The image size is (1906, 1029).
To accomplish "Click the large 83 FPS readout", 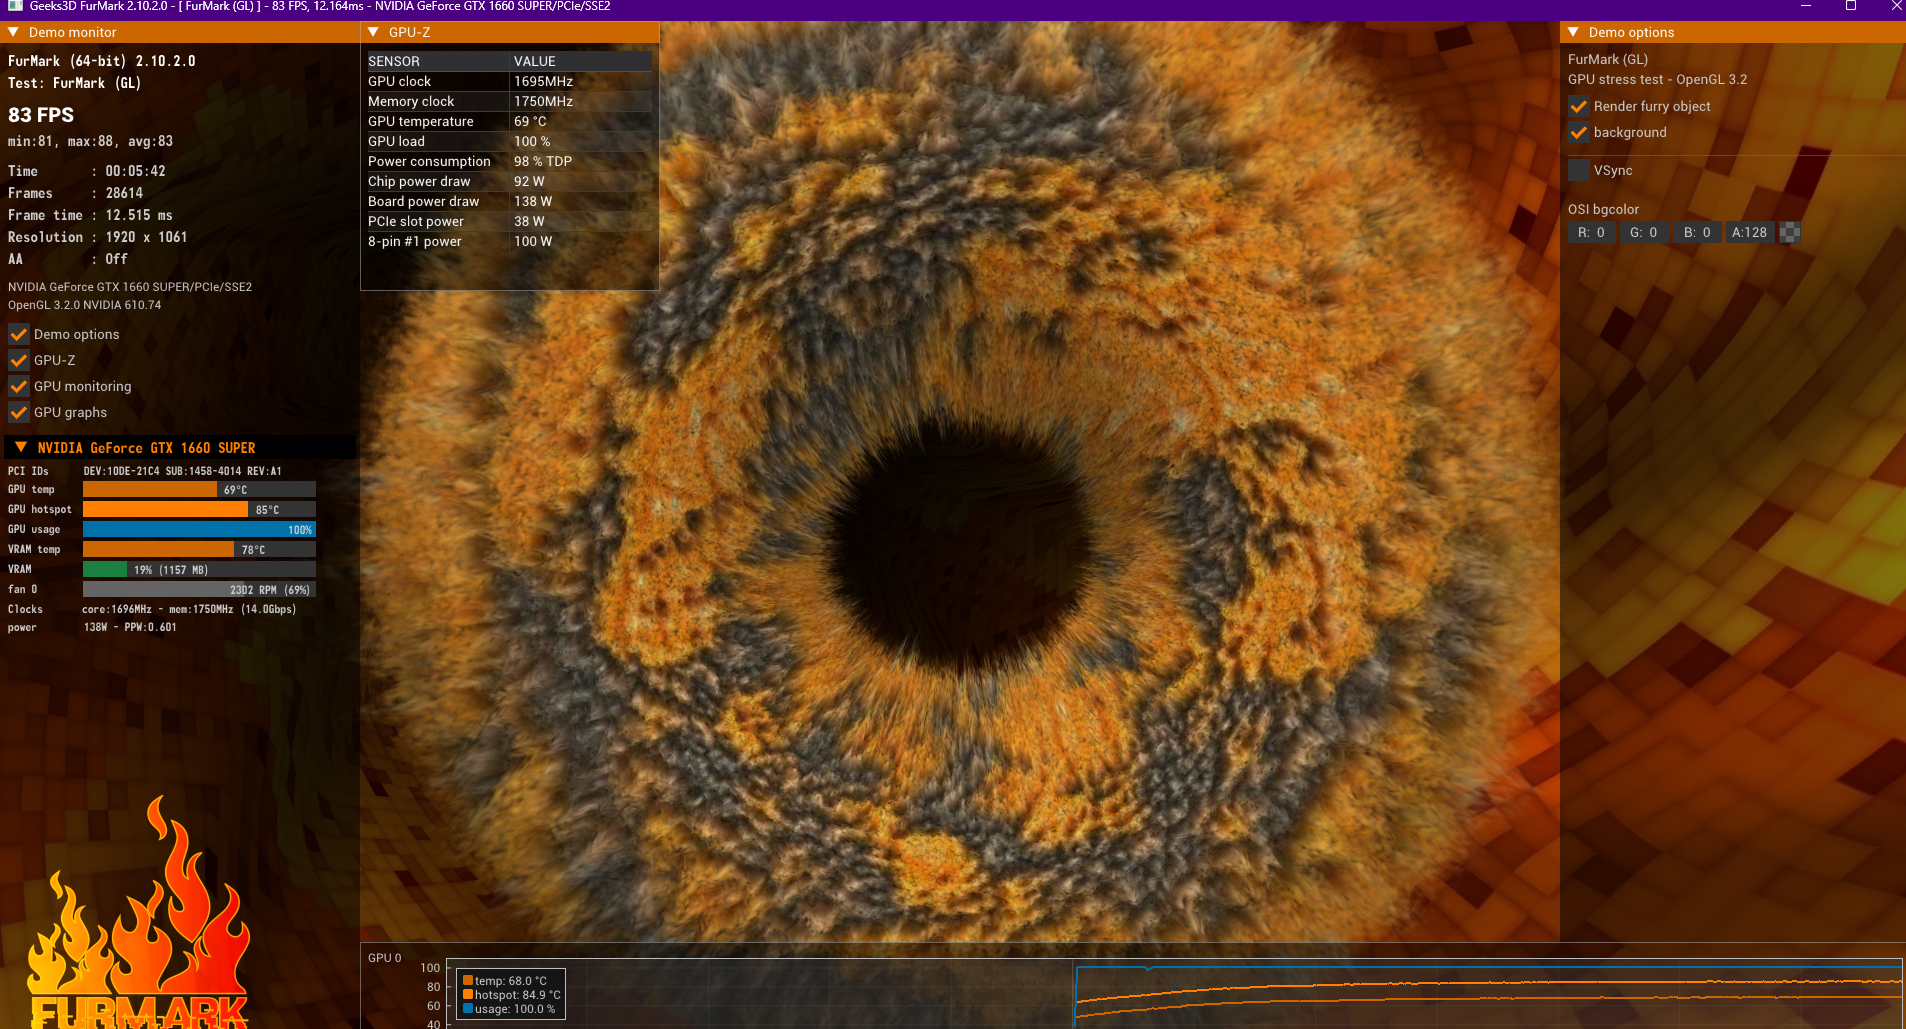I will coord(41,115).
